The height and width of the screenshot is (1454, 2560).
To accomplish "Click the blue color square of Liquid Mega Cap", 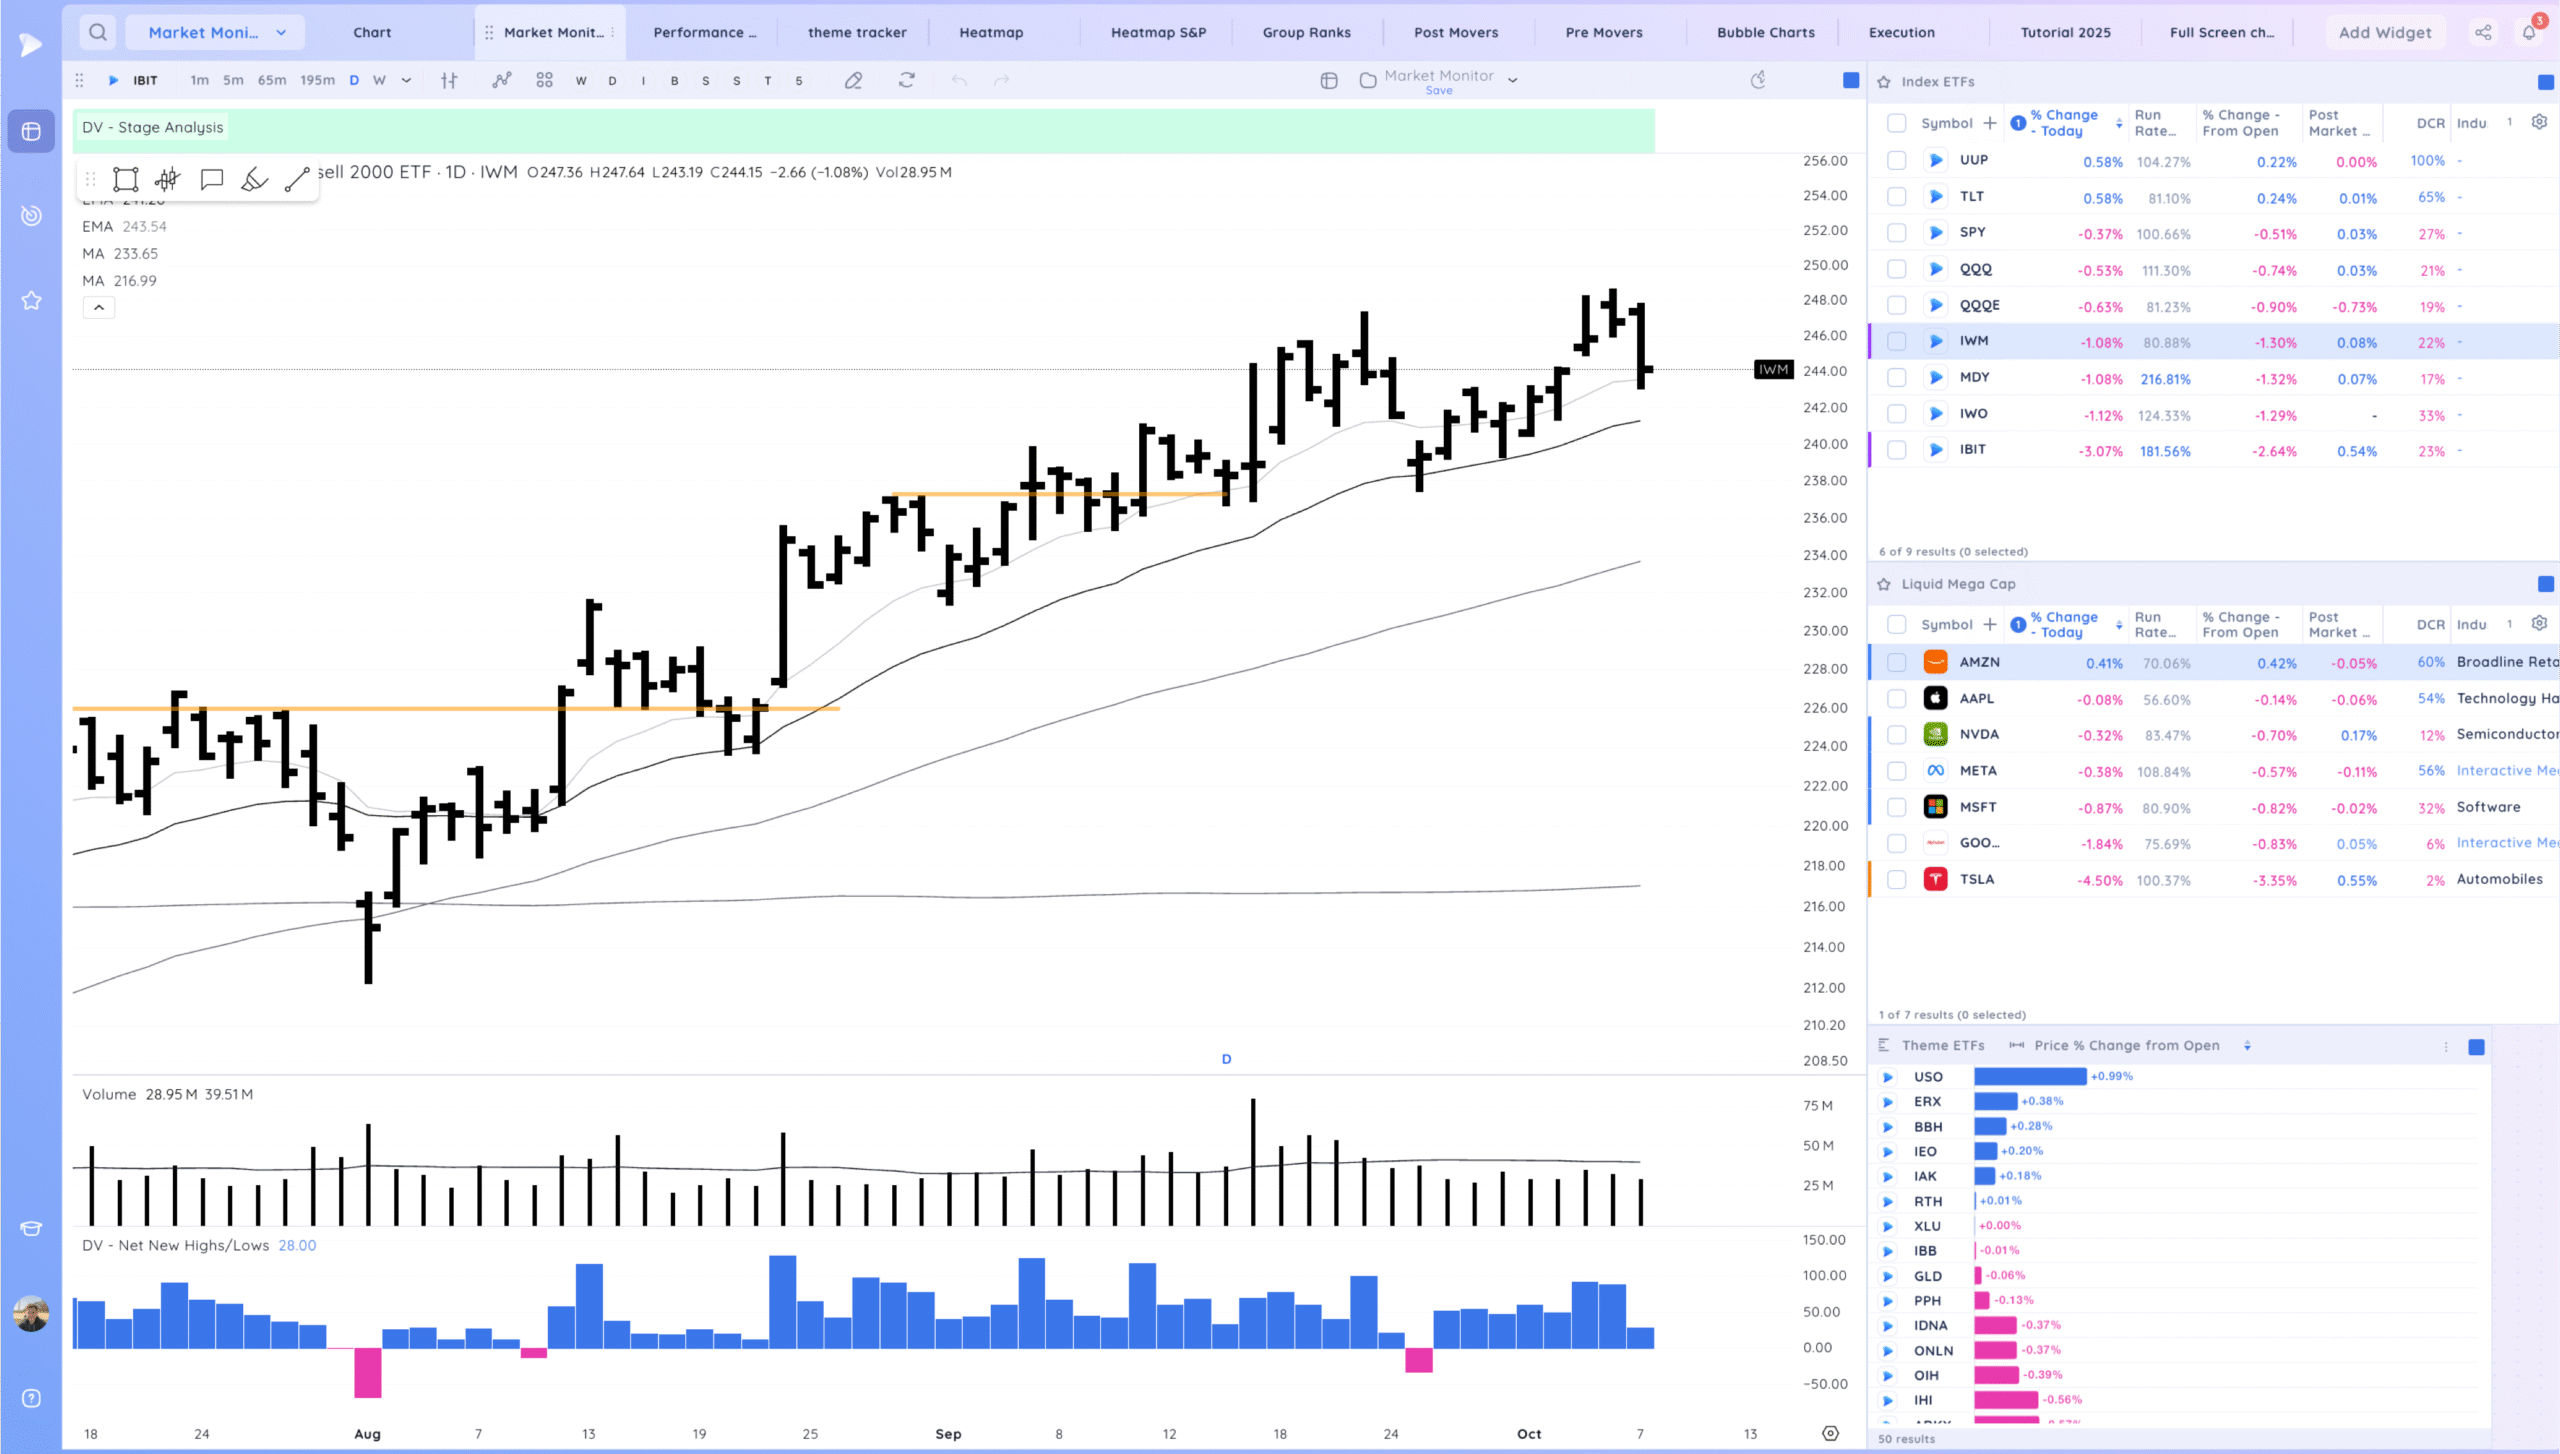I will [x=2545, y=584].
